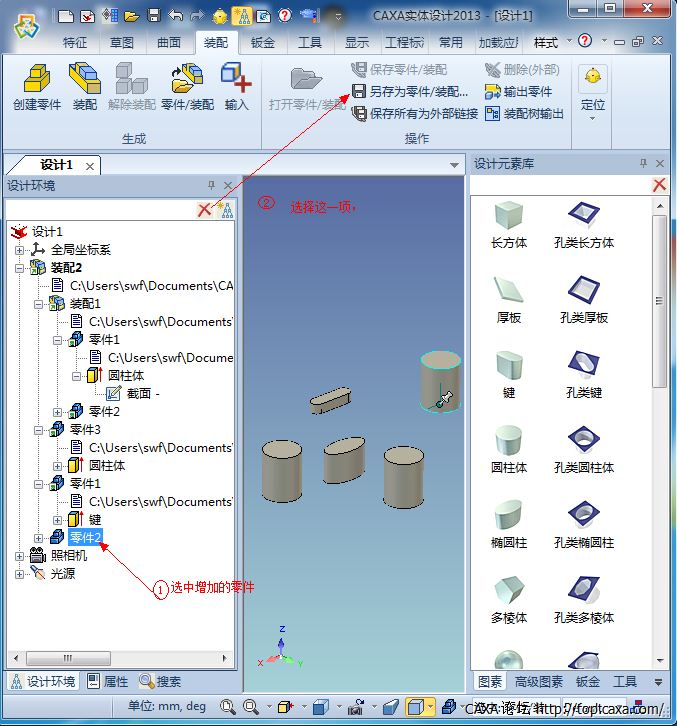The height and width of the screenshot is (726, 677).
Task: Click the Open folder icon in quick access
Action: [x=132, y=17]
